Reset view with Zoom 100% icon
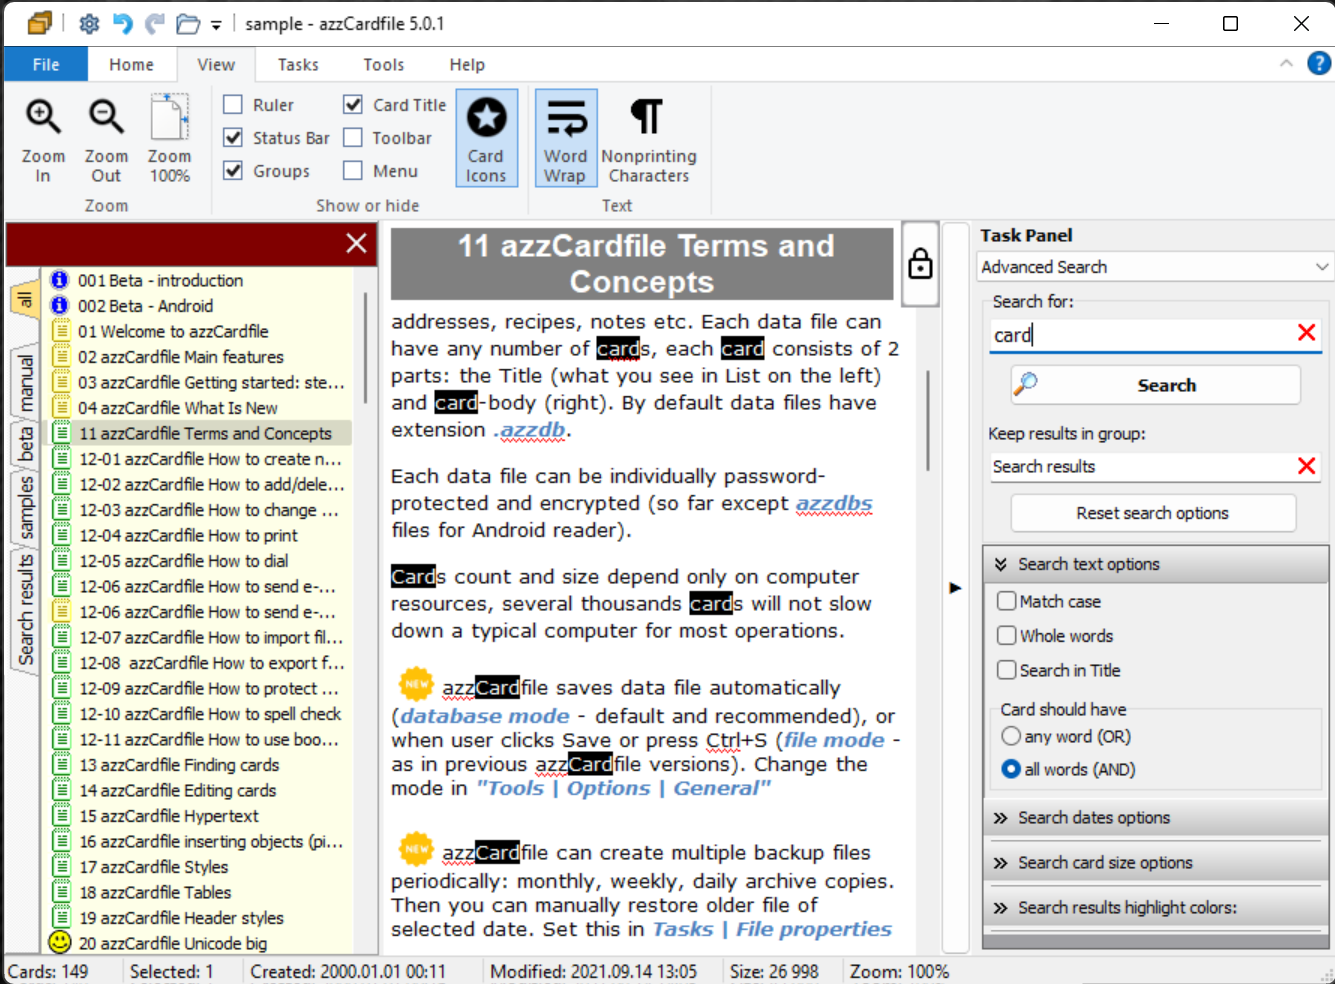The image size is (1335, 984). coord(169,118)
